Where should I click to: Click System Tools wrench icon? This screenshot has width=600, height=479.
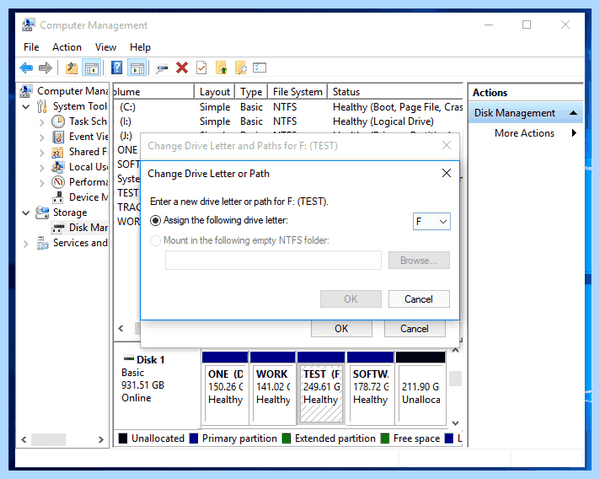(42, 106)
